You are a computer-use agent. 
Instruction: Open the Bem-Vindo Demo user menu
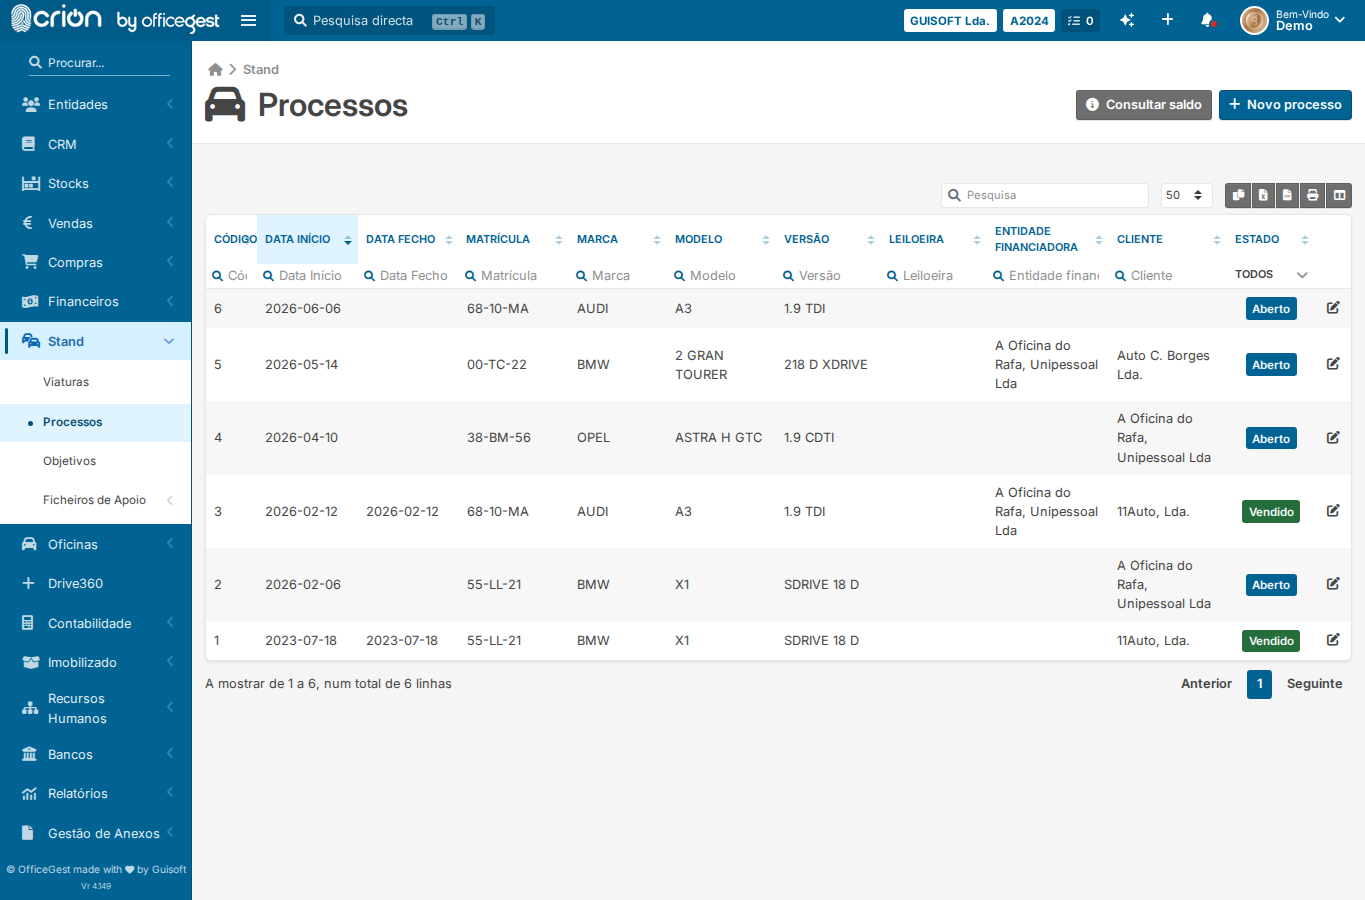[x=1310, y=20]
